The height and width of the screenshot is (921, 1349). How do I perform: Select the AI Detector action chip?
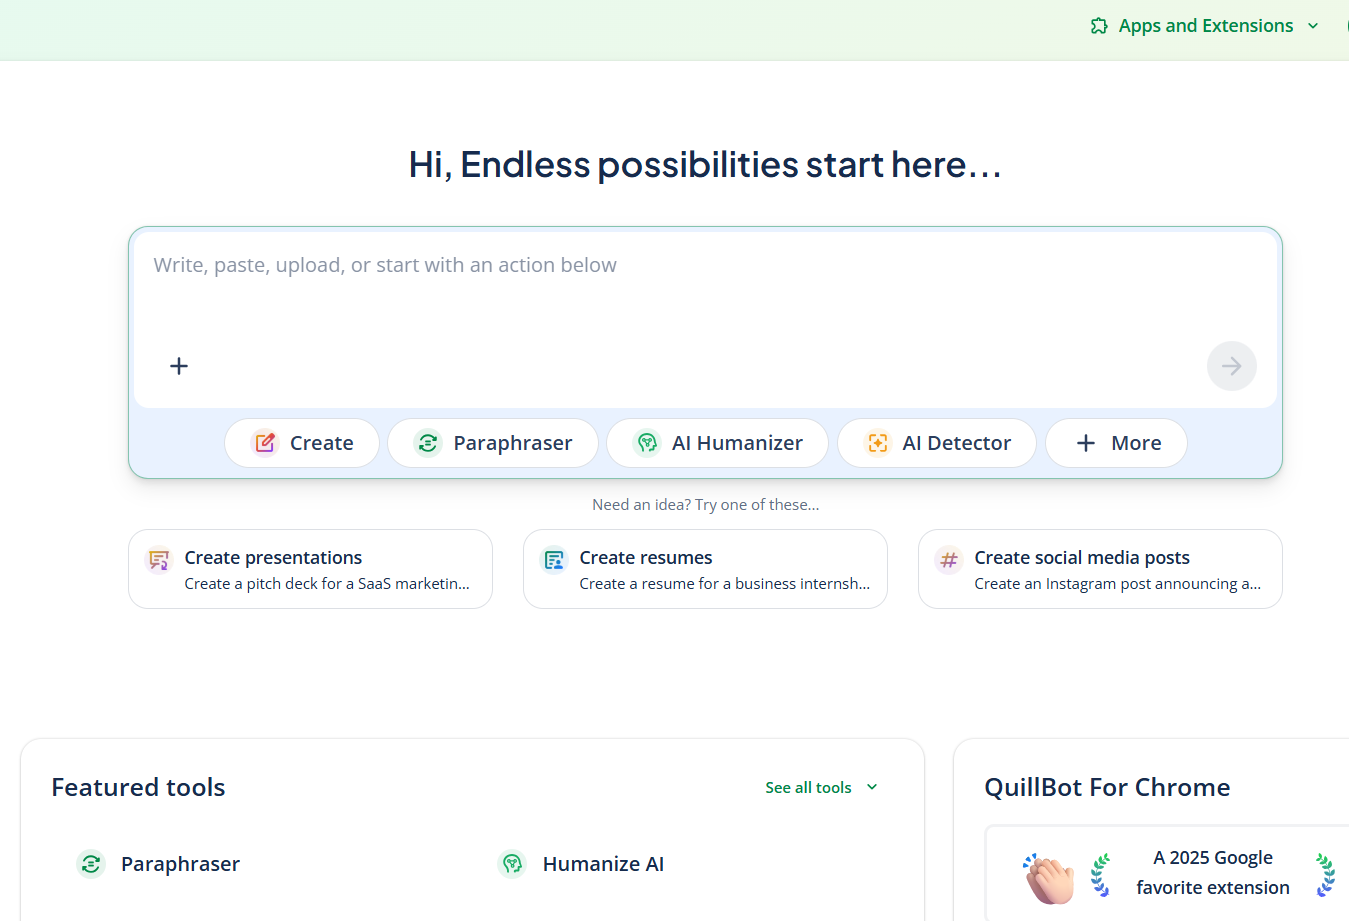(937, 443)
